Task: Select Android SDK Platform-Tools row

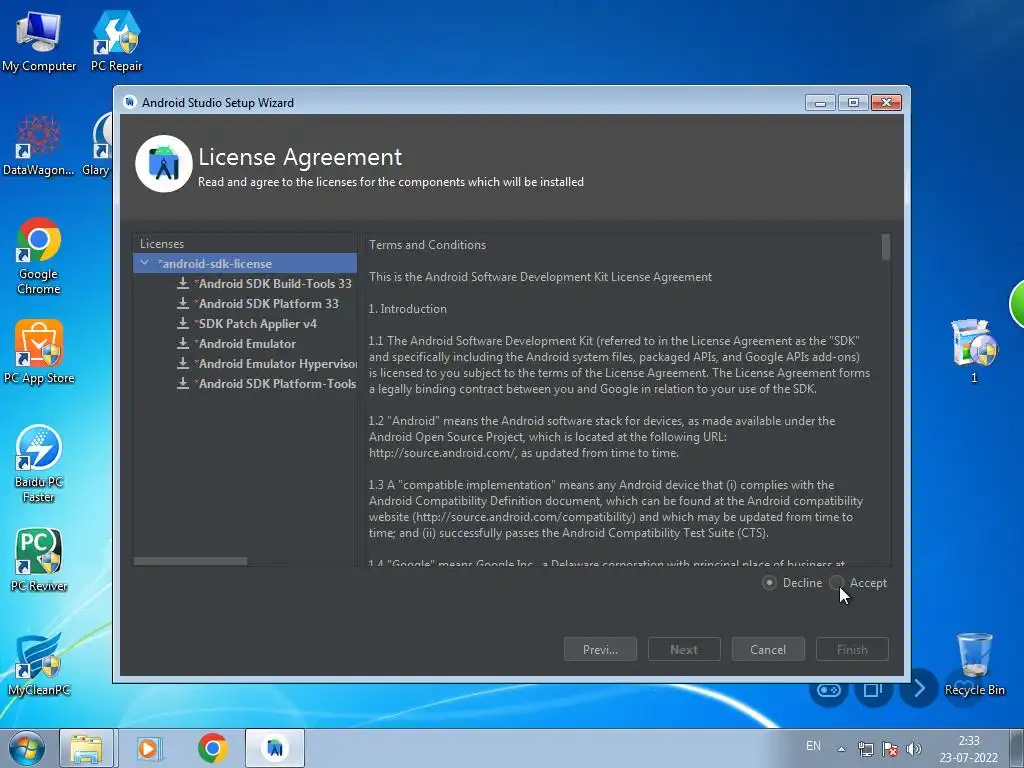Action: 245,384
